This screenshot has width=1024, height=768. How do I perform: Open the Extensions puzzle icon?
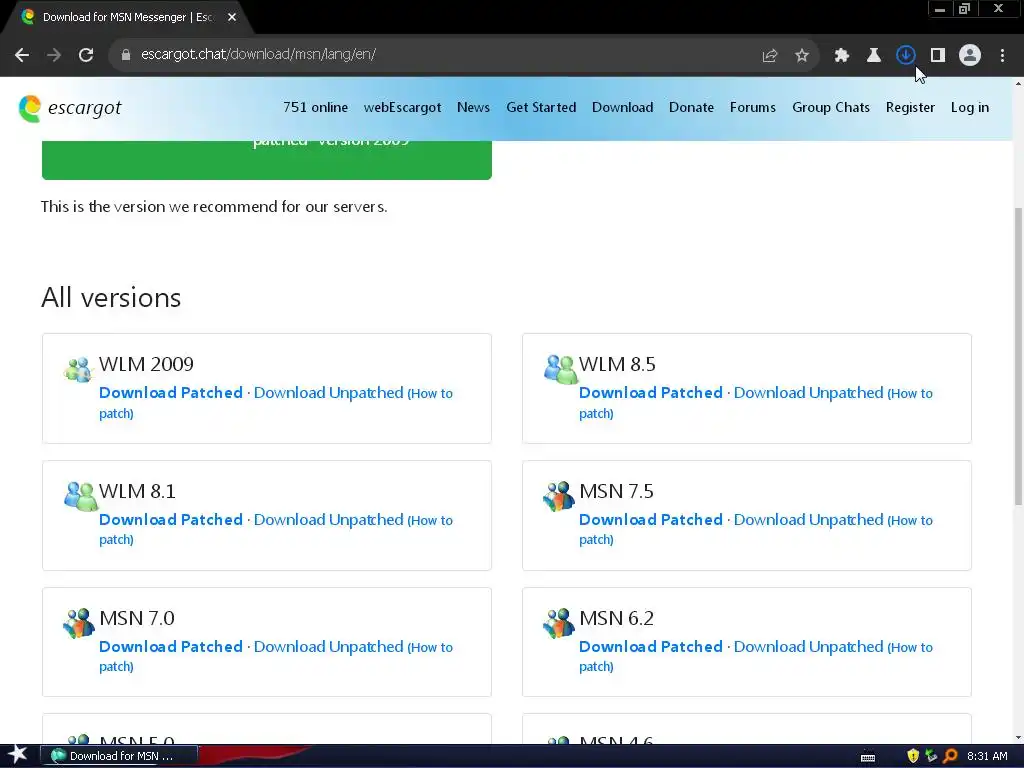pos(841,56)
